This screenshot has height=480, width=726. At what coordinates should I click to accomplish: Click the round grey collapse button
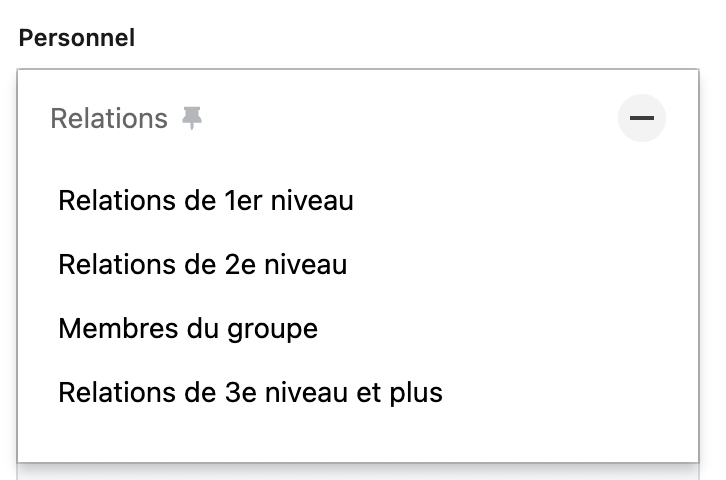pos(642,118)
